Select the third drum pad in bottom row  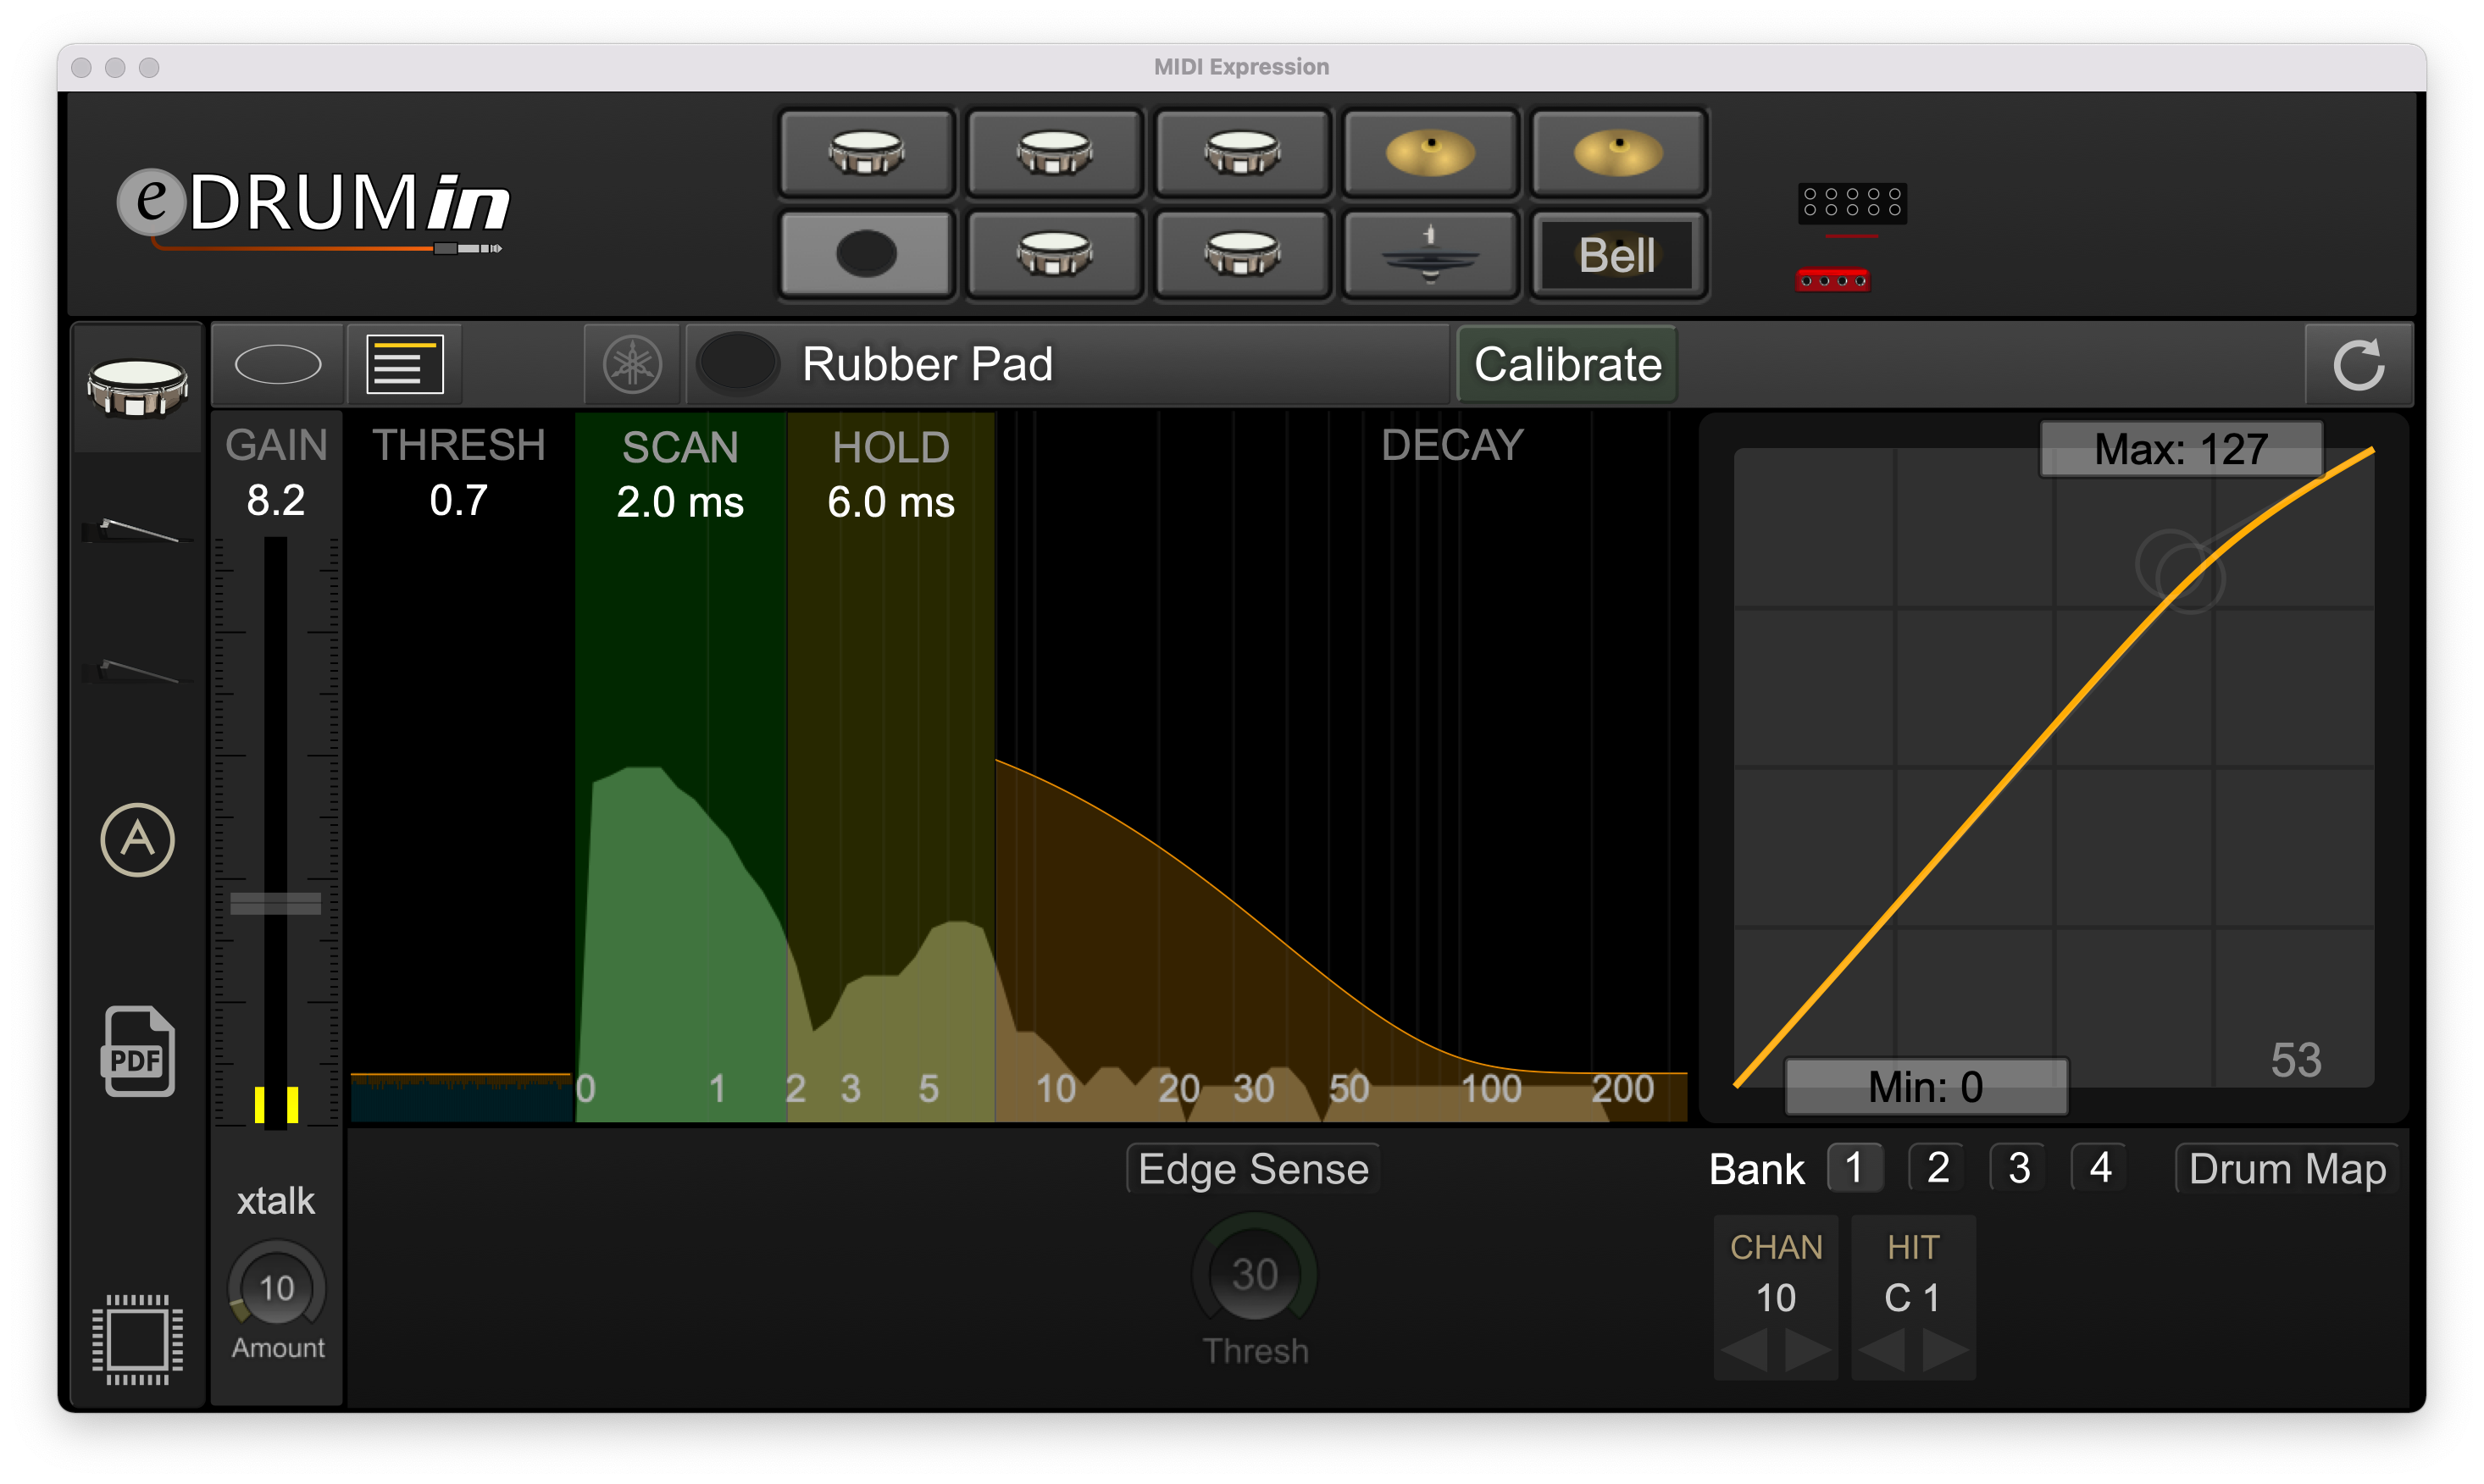tap(1242, 254)
